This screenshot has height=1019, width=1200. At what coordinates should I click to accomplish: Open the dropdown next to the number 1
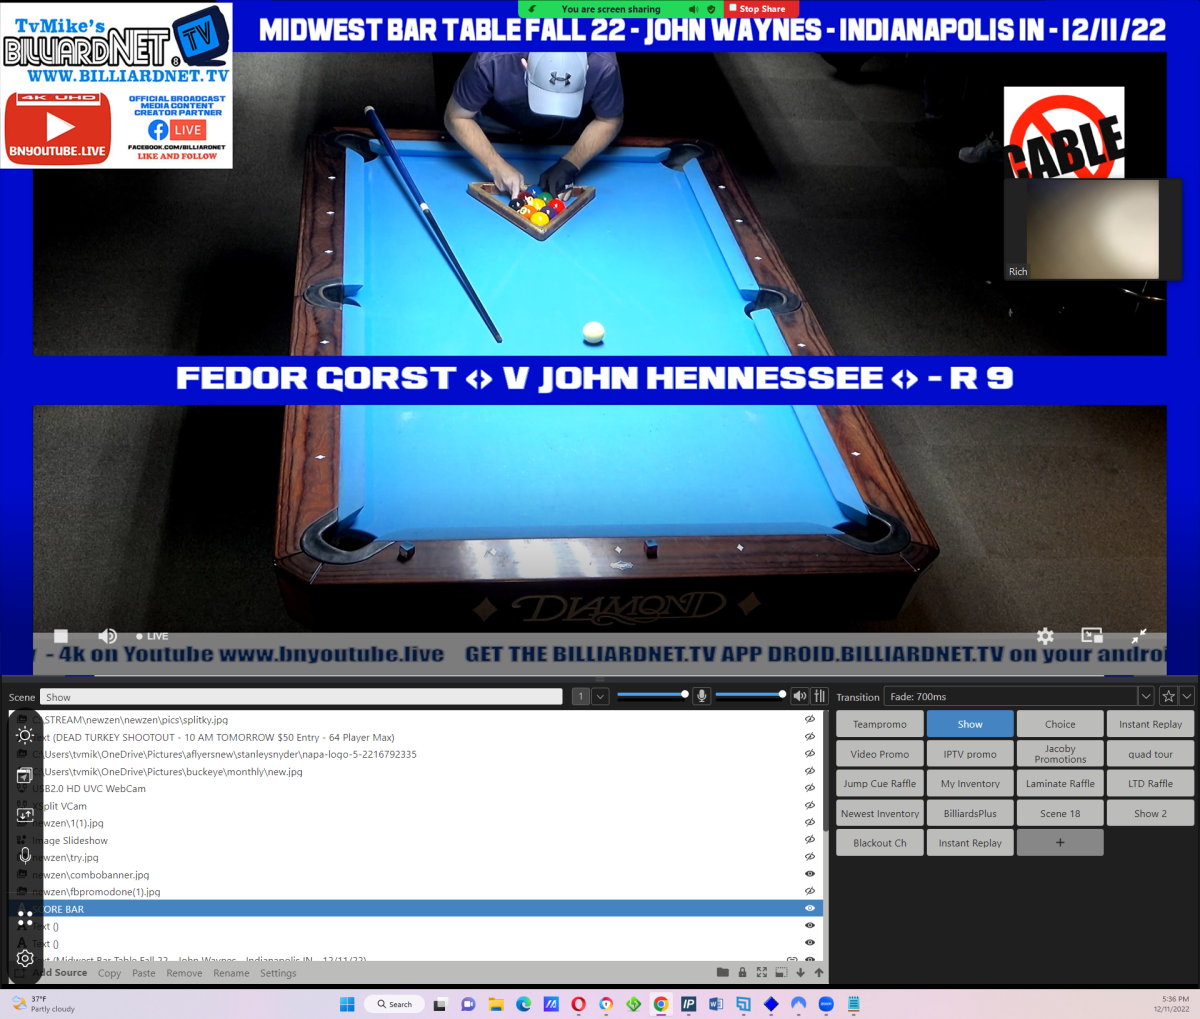pos(600,696)
